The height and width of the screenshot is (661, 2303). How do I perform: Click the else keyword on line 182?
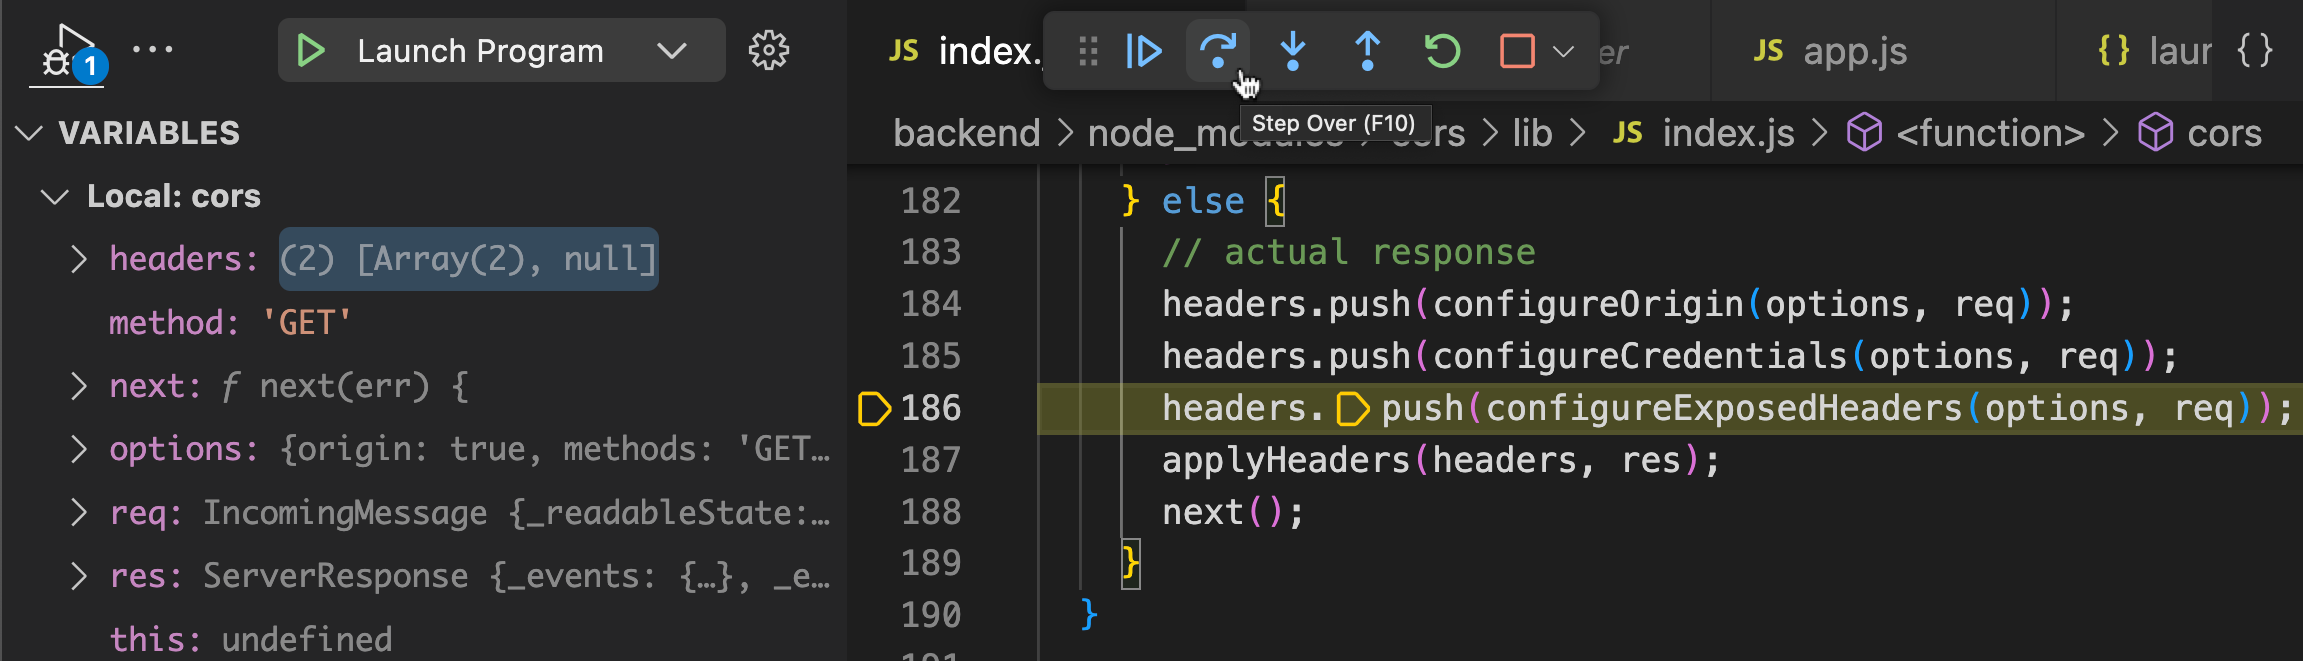(x=1203, y=201)
